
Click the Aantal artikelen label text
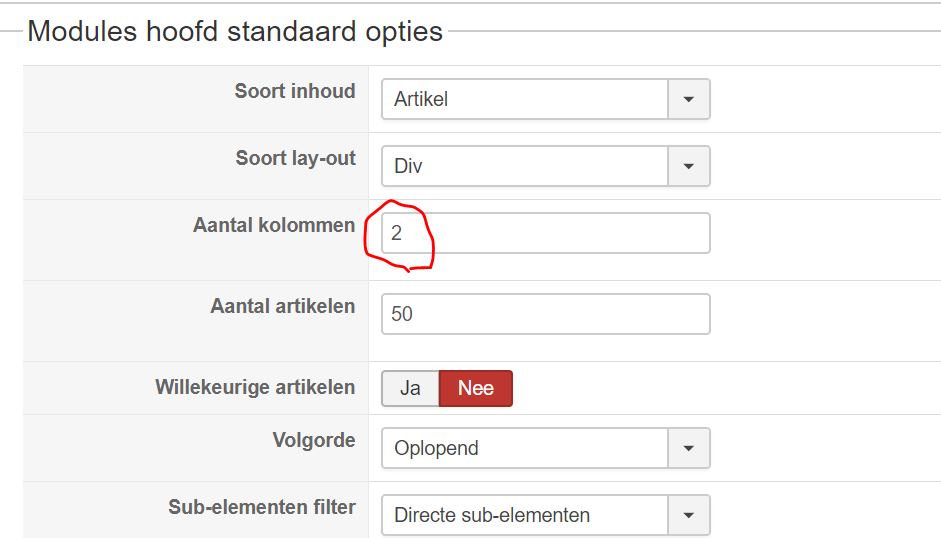click(x=283, y=306)
